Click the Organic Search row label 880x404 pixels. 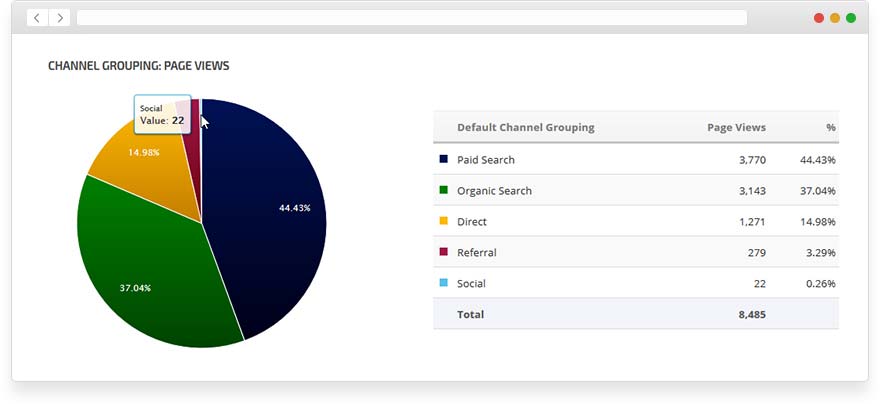pyautogui.click(x=494, y=190)
